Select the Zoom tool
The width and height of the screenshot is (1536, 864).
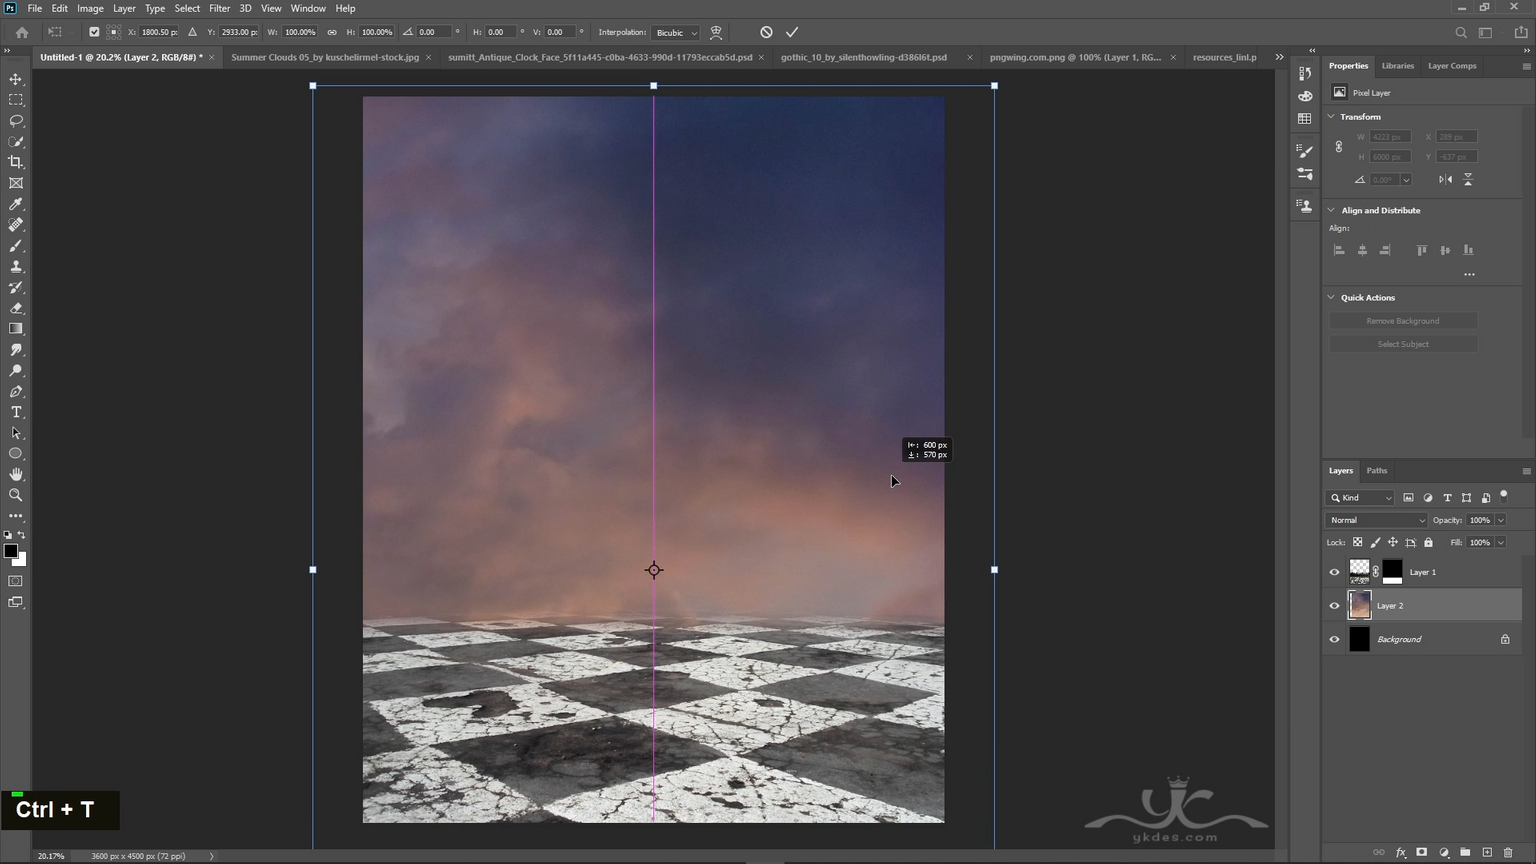[16, 495]
